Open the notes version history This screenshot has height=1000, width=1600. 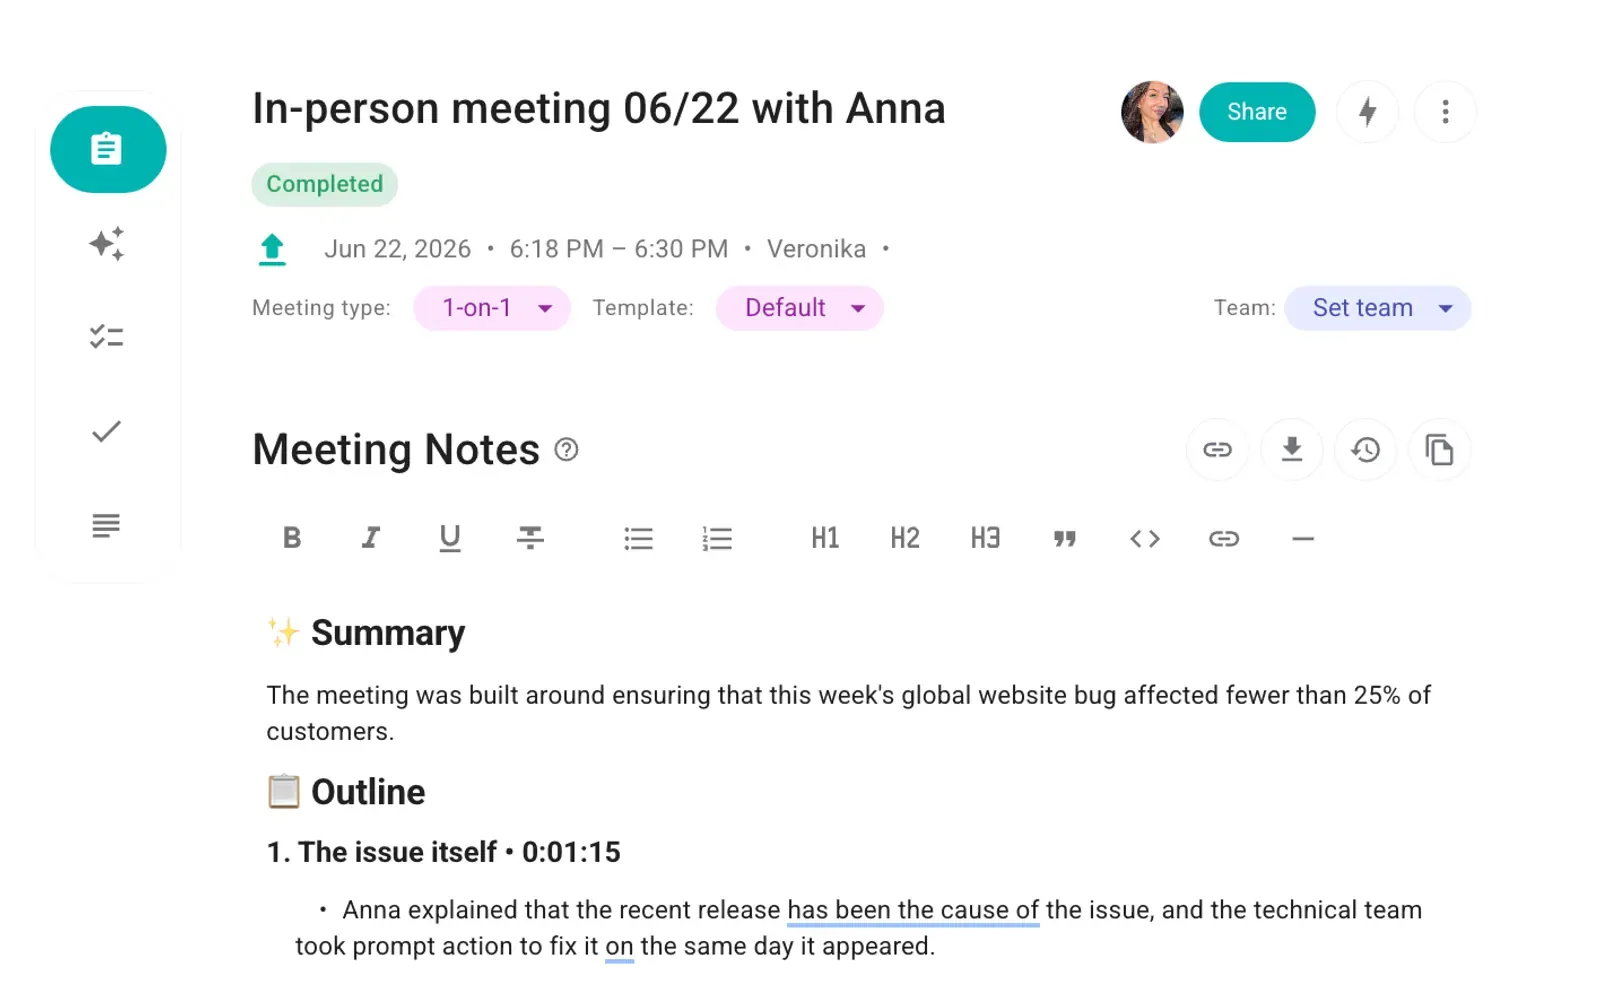[x=1366, y=450]
